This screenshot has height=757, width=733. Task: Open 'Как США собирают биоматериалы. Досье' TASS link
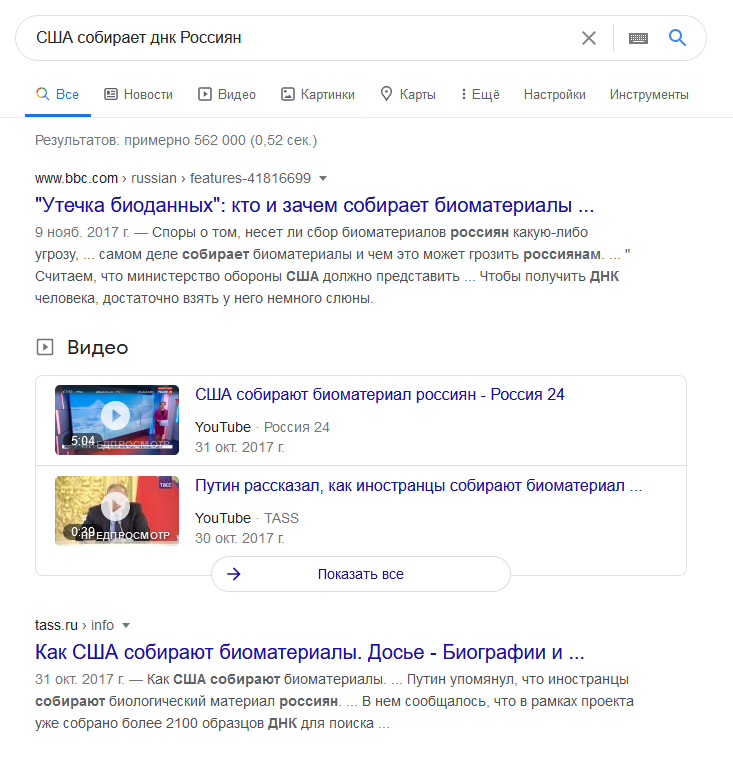click(310, 652)
